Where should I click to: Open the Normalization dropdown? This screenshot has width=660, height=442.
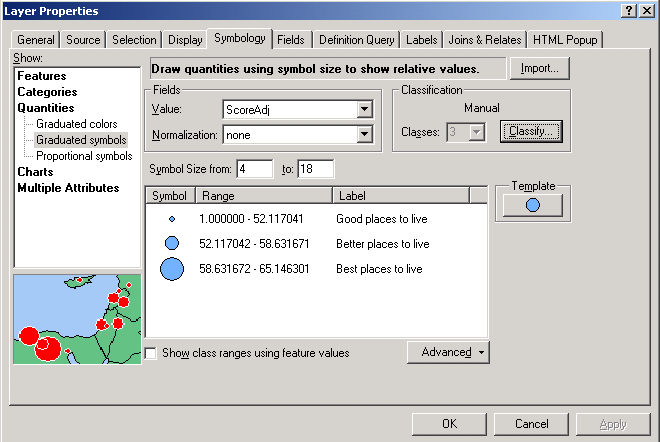coord(364,134)
